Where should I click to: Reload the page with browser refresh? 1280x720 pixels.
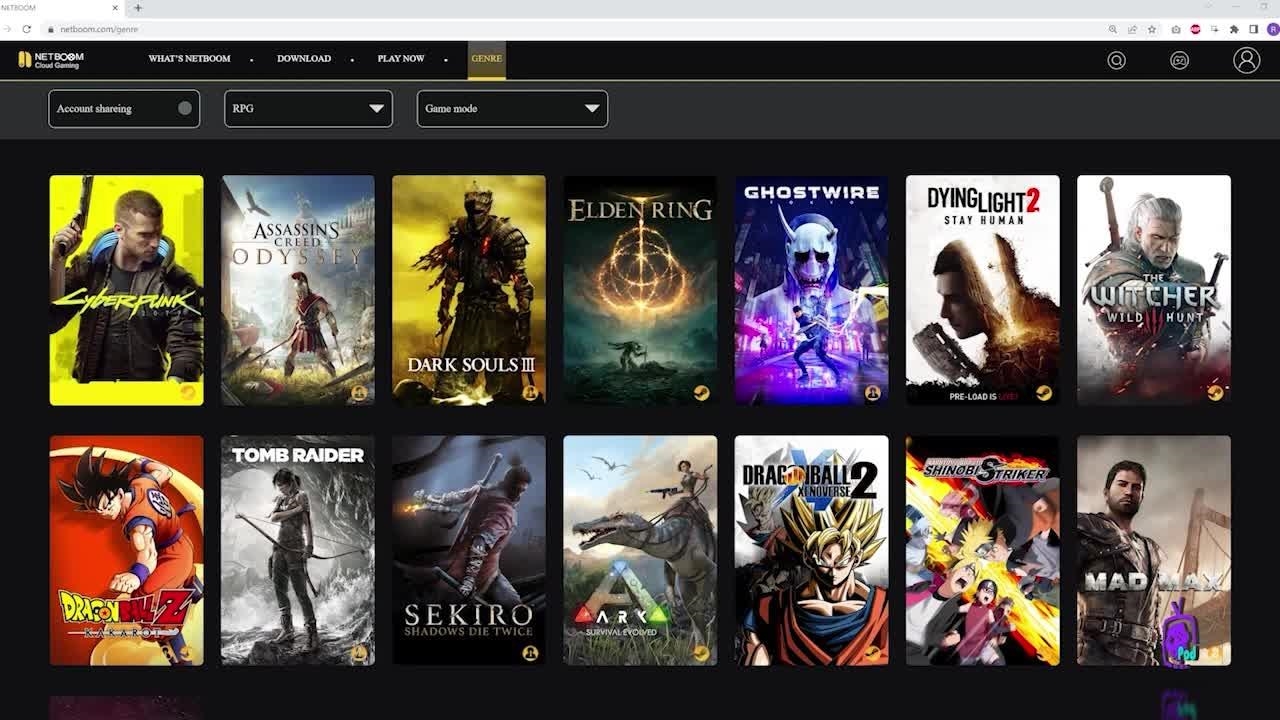pyautogui.click(x=27, y=29)
